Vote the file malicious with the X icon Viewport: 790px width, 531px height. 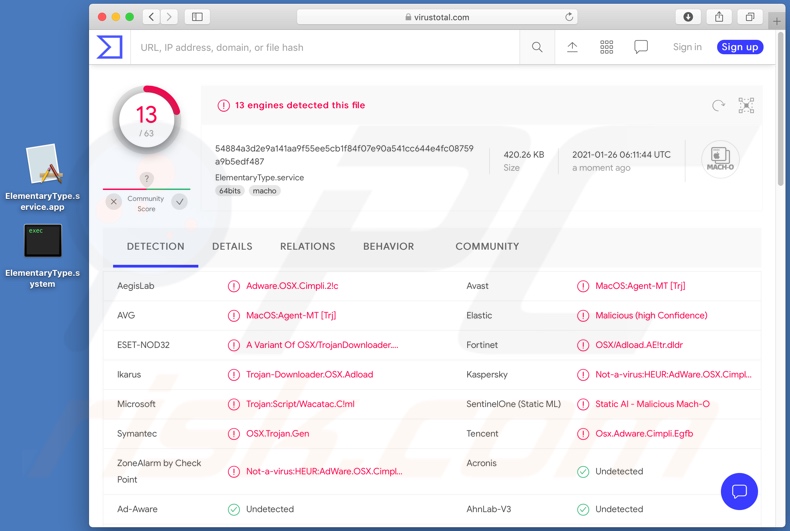click(x=114, y=202)
